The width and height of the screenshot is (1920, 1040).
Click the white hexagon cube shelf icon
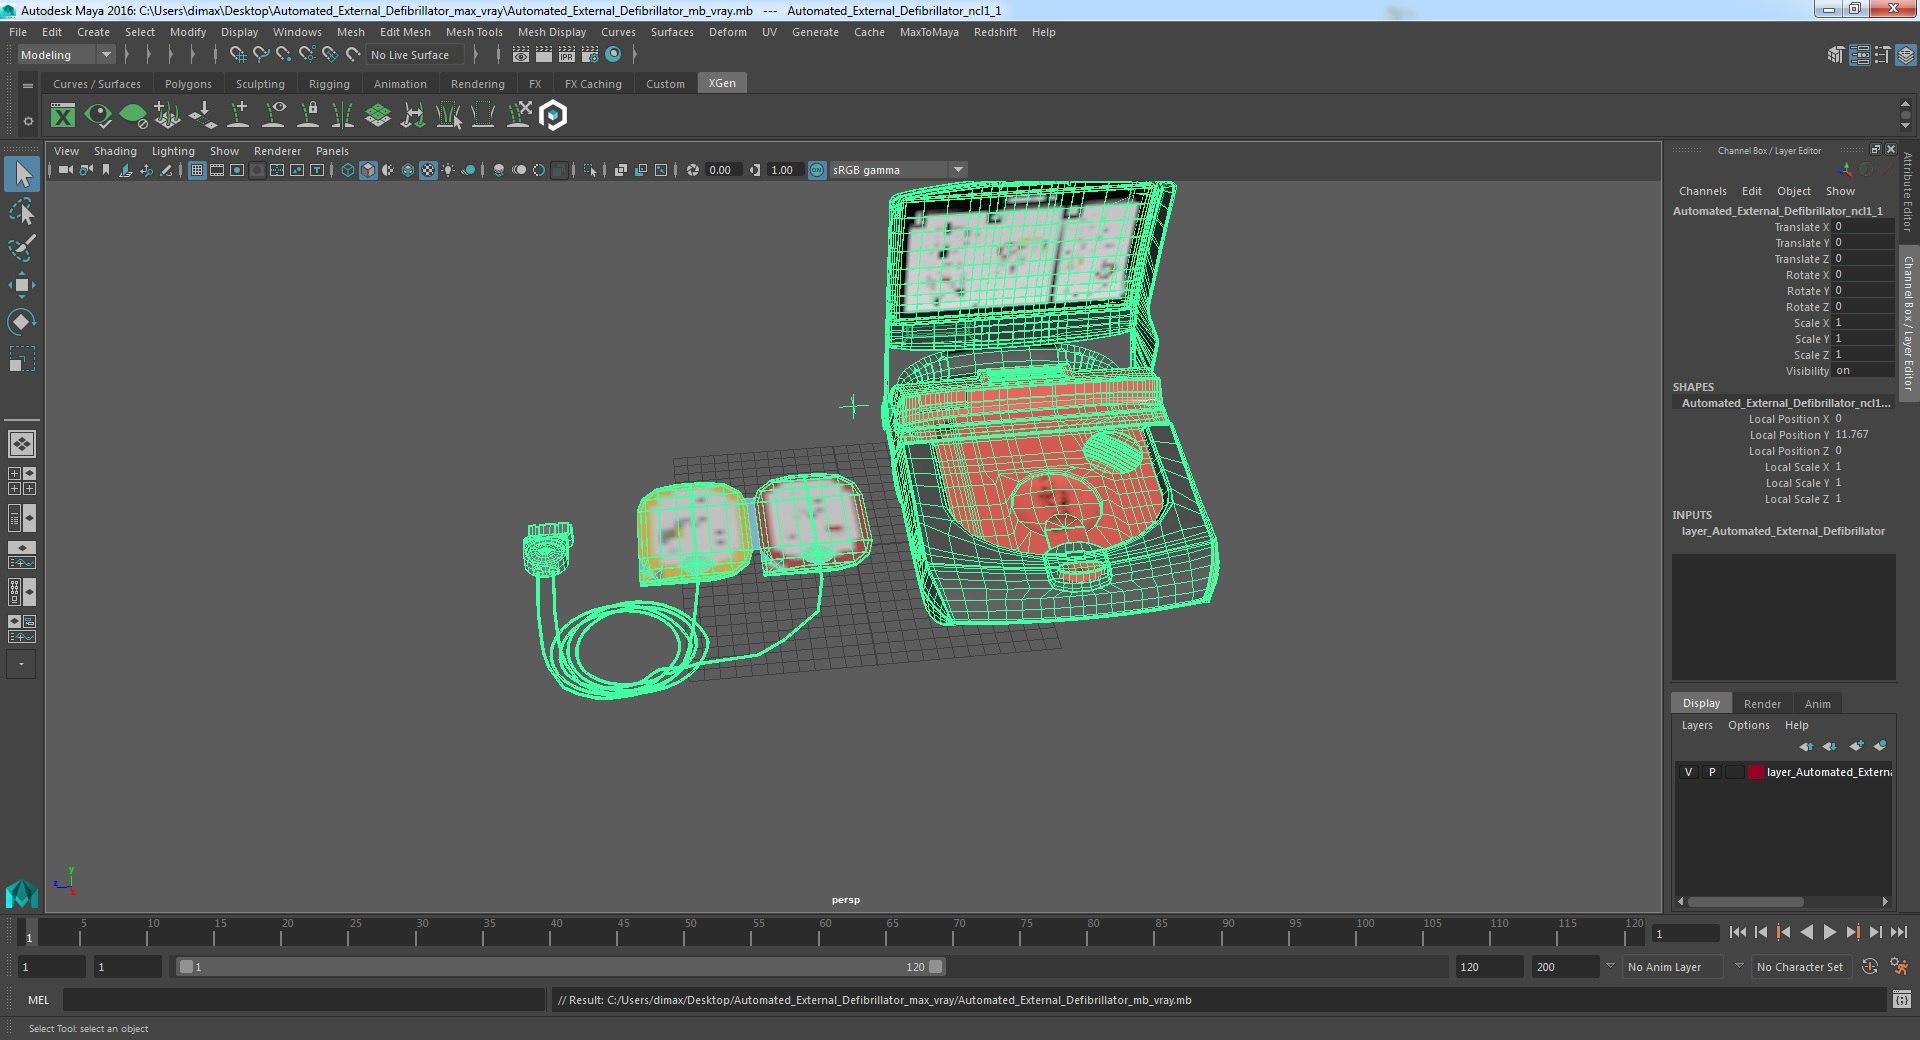553,116
